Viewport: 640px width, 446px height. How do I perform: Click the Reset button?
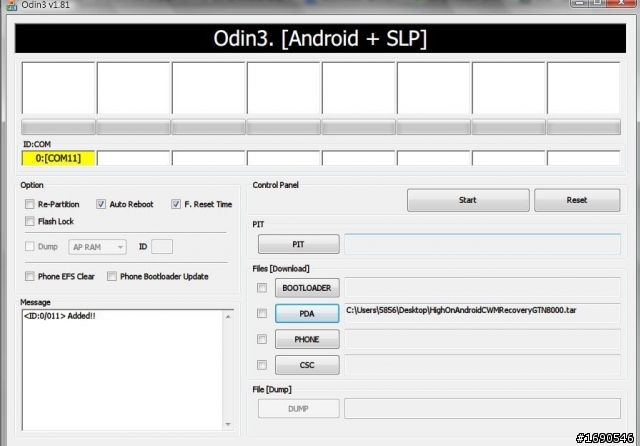tap(577, 200)
